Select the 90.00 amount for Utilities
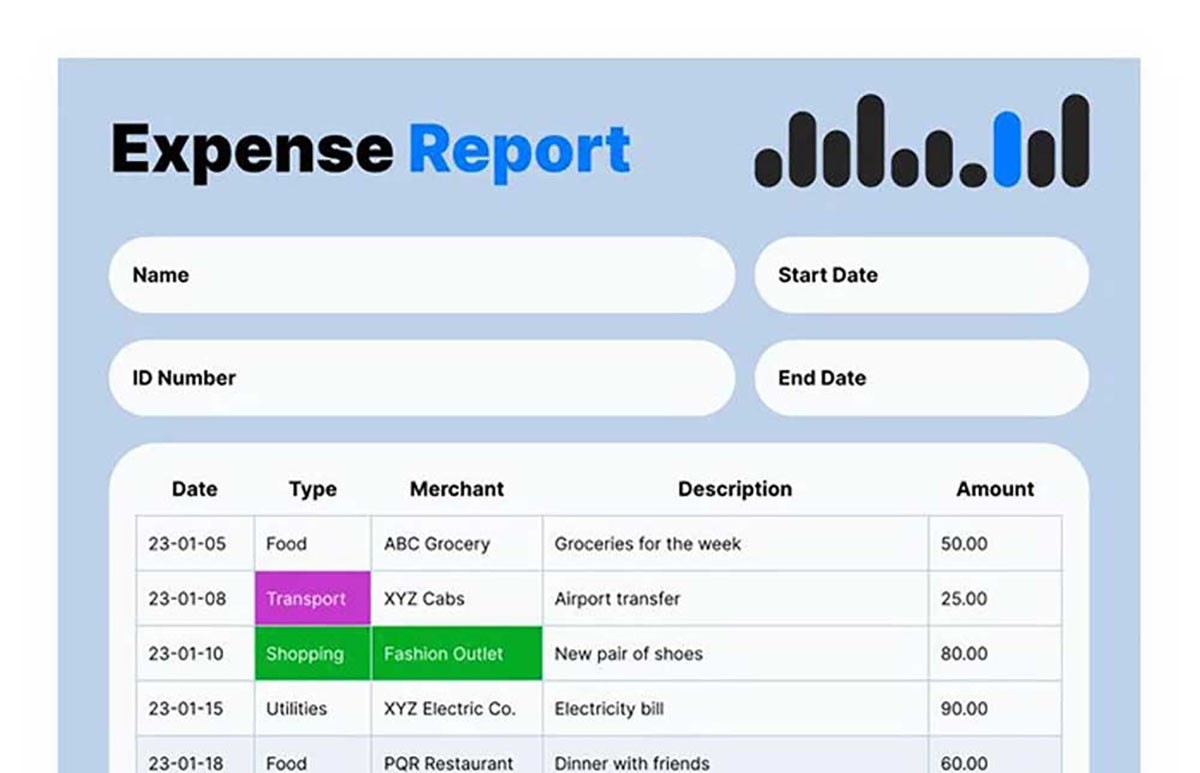This screenshot has width=1200, height=773. [x=964, y=709]
